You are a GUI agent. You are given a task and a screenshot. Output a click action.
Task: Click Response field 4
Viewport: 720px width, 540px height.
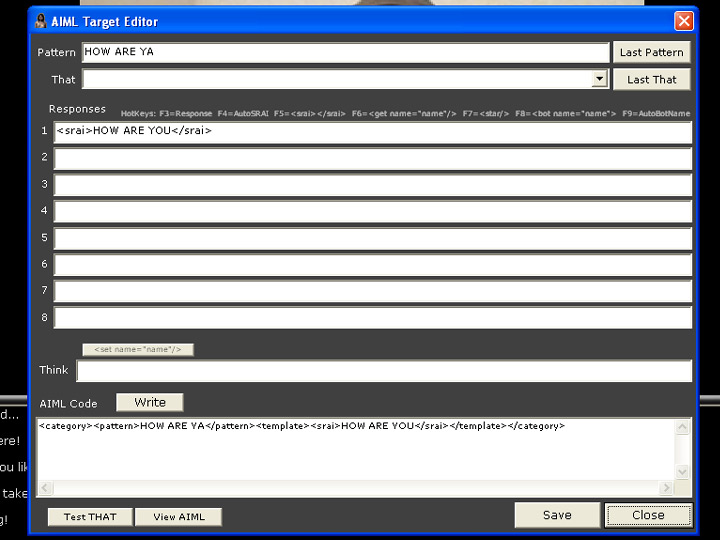coord(373,212)
